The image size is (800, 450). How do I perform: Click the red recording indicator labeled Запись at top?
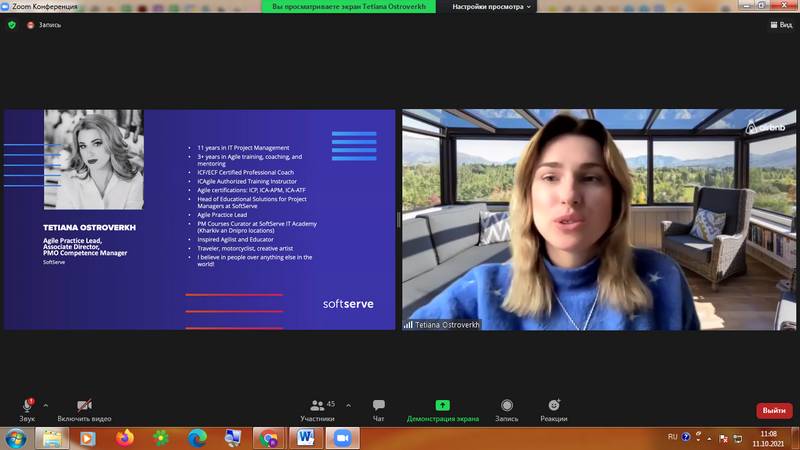[x=44, y=24]
